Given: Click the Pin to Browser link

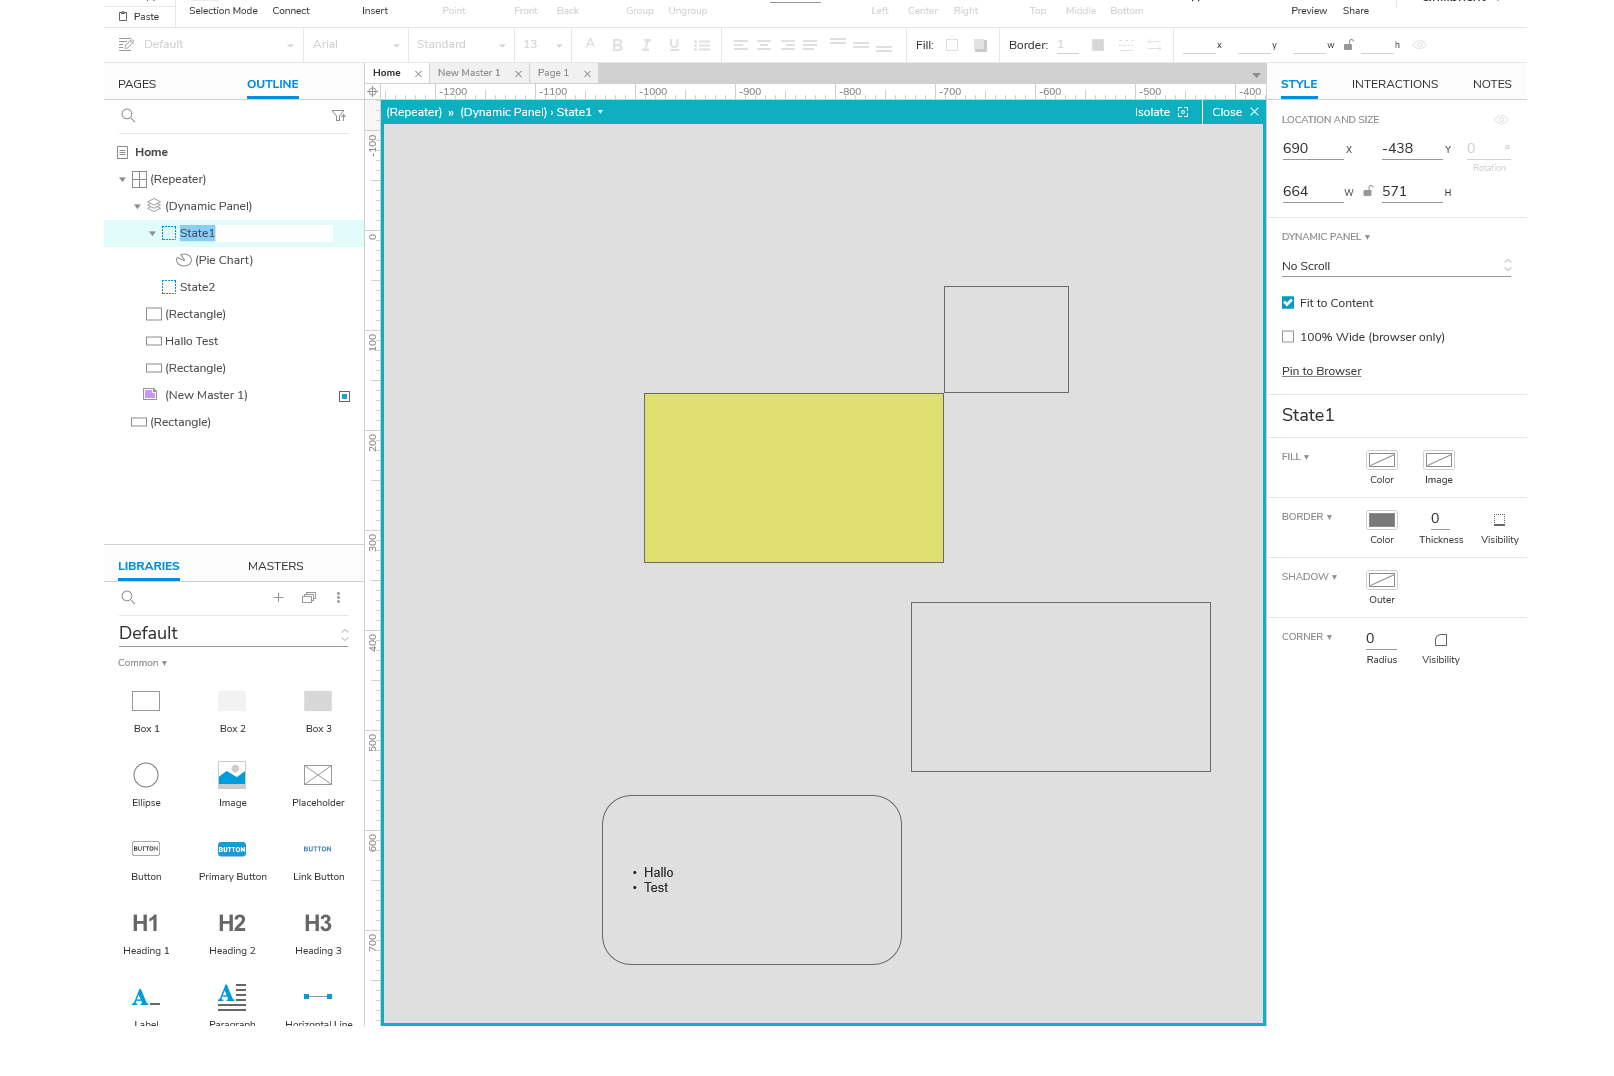Looking at the screenshot, I should tap(1321, 371).
